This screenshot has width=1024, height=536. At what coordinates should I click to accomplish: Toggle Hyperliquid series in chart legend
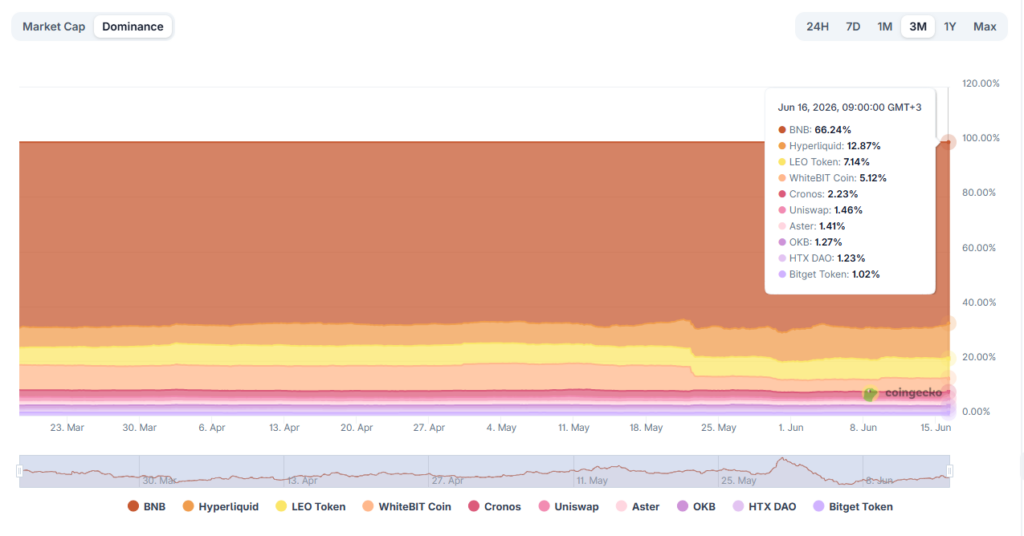click(x=221, y=507)
